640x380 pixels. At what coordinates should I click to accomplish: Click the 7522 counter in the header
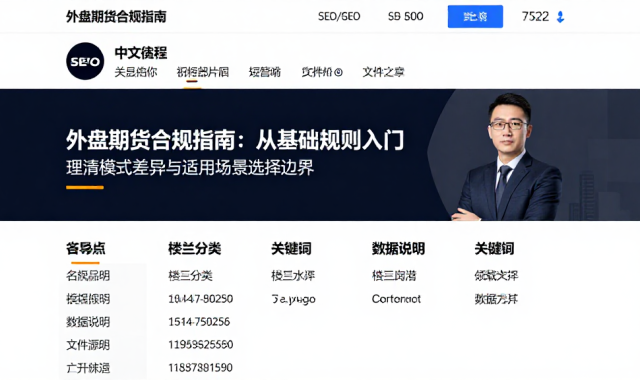[535, 16]
